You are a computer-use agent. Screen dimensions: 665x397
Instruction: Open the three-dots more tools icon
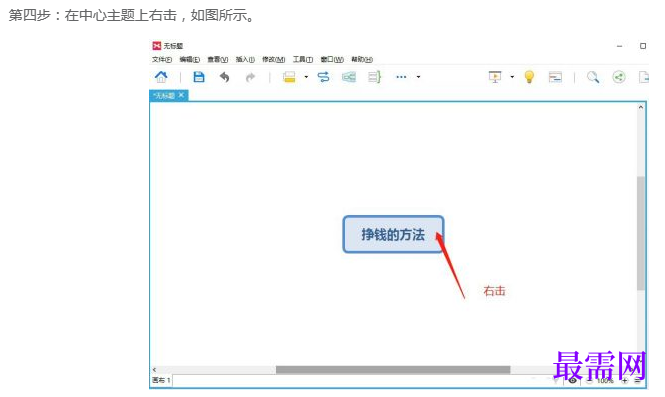point(401,77)
